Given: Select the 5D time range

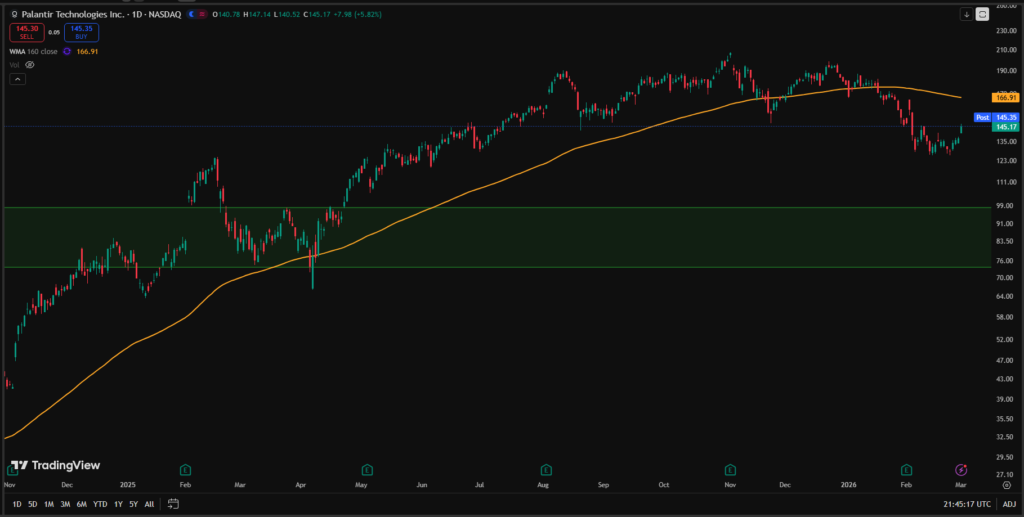Looking at the screenshot, I should (33, 504).
